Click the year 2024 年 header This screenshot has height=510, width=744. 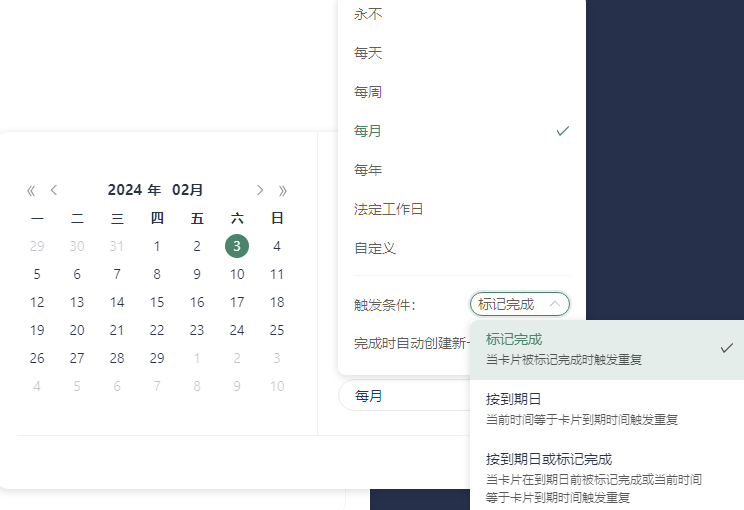pos(134,190)
